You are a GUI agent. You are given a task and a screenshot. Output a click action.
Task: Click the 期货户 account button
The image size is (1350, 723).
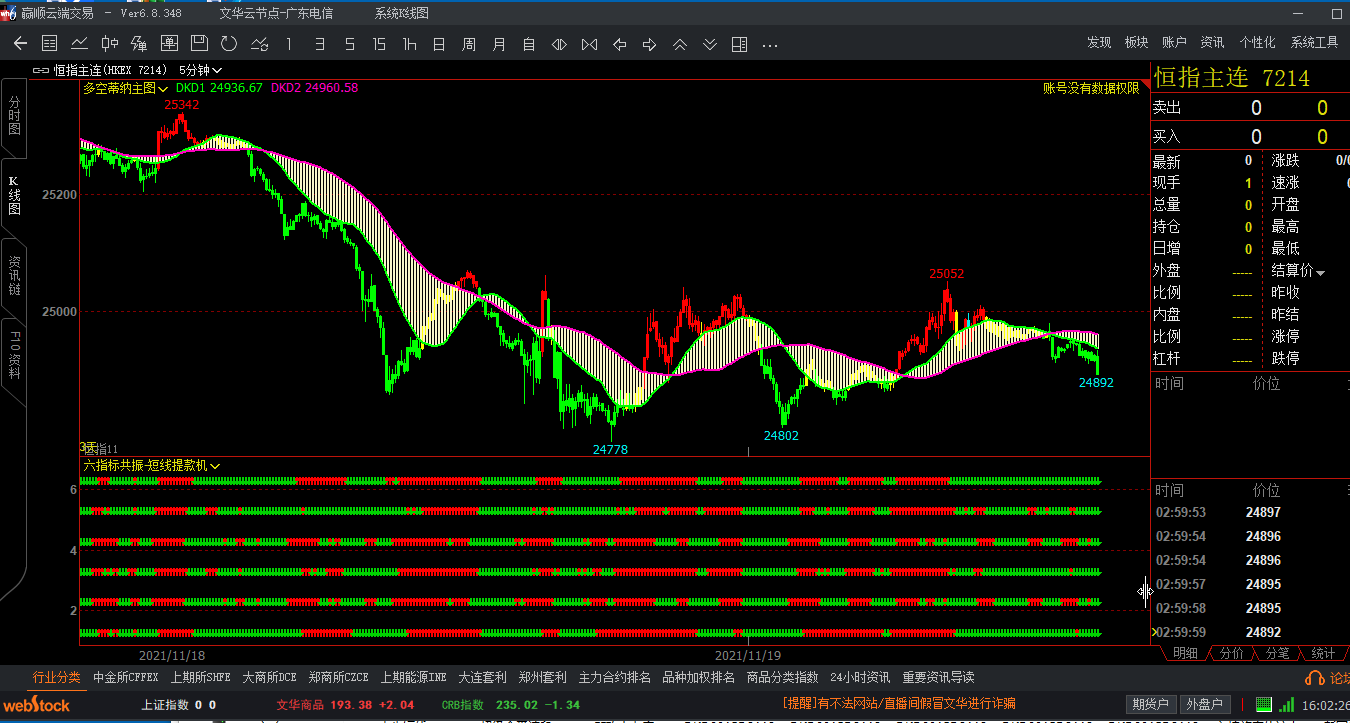(x=1151, y=704)
